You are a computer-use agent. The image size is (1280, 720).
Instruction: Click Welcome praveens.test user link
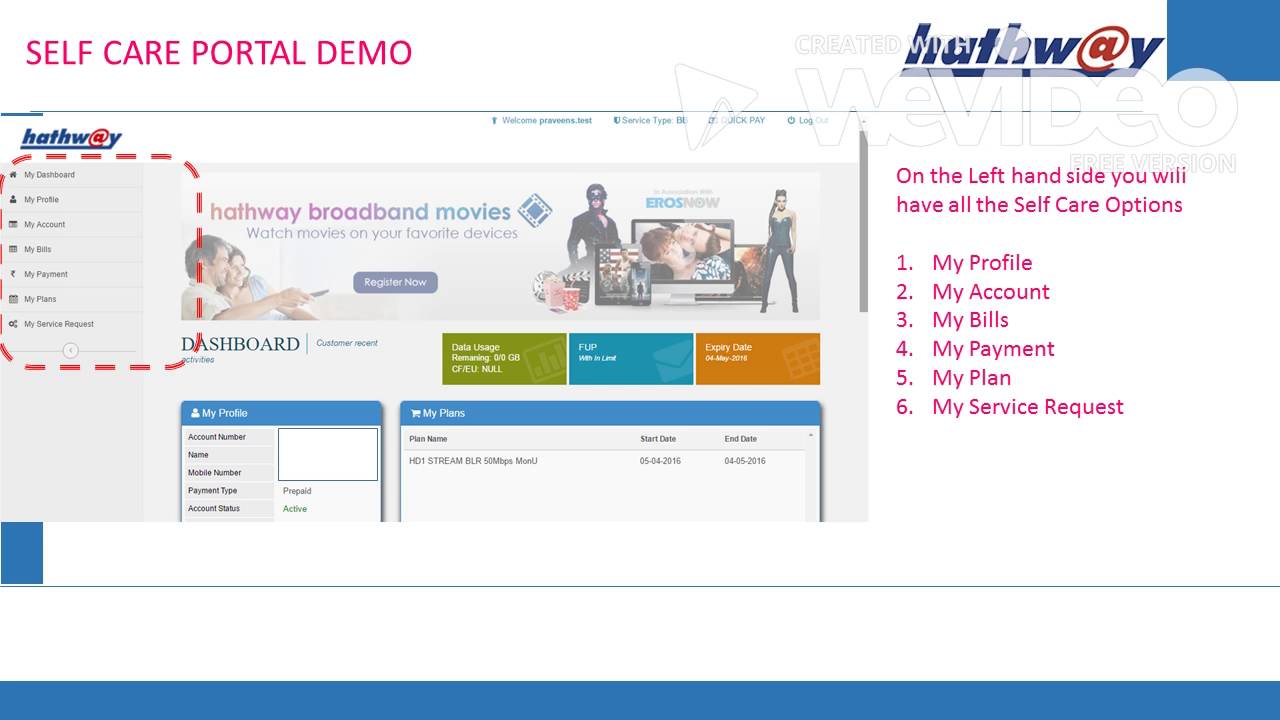click(542, 120)
